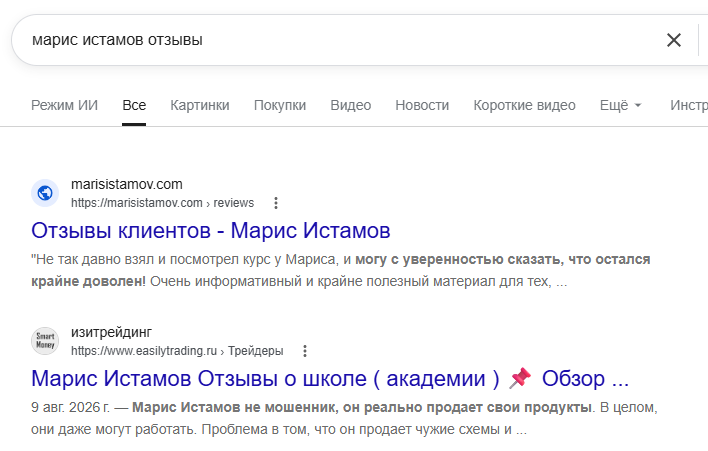Open the 'Новости' tab
This screenshot has width=708, height=451.
[x=422, y=105]
